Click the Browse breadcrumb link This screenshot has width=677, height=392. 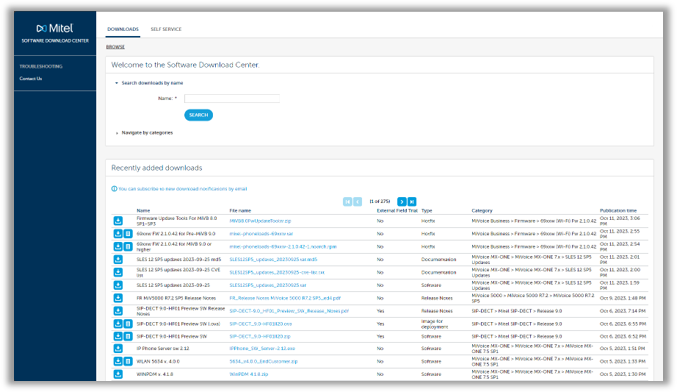pos(115,47)
